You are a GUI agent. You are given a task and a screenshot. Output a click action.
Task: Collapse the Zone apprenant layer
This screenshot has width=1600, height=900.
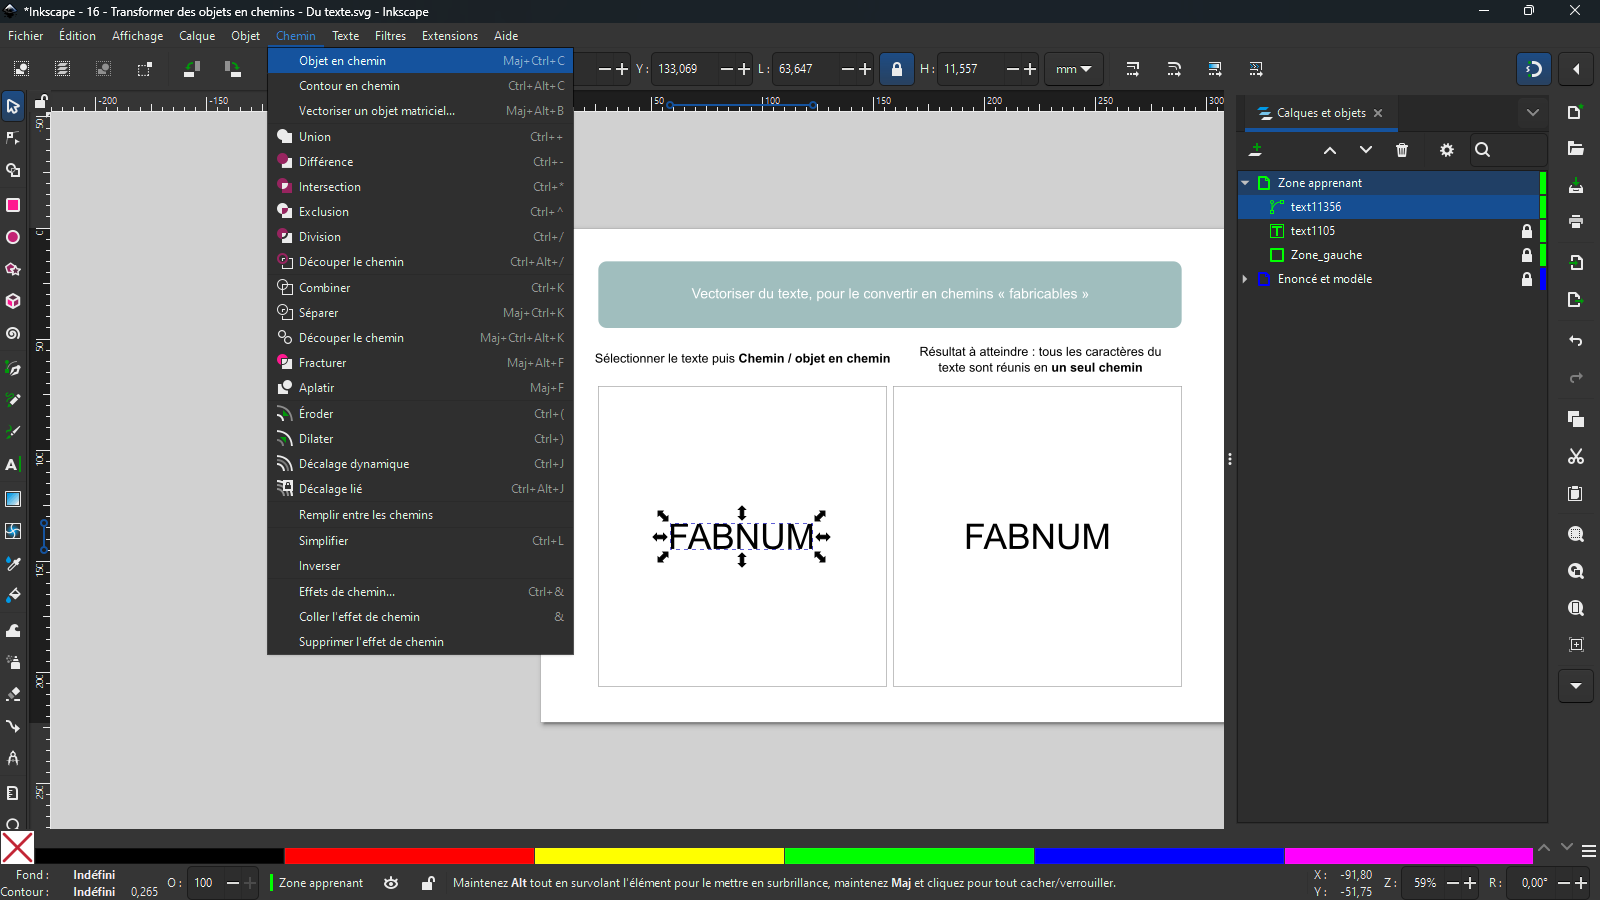point(1245,183)
